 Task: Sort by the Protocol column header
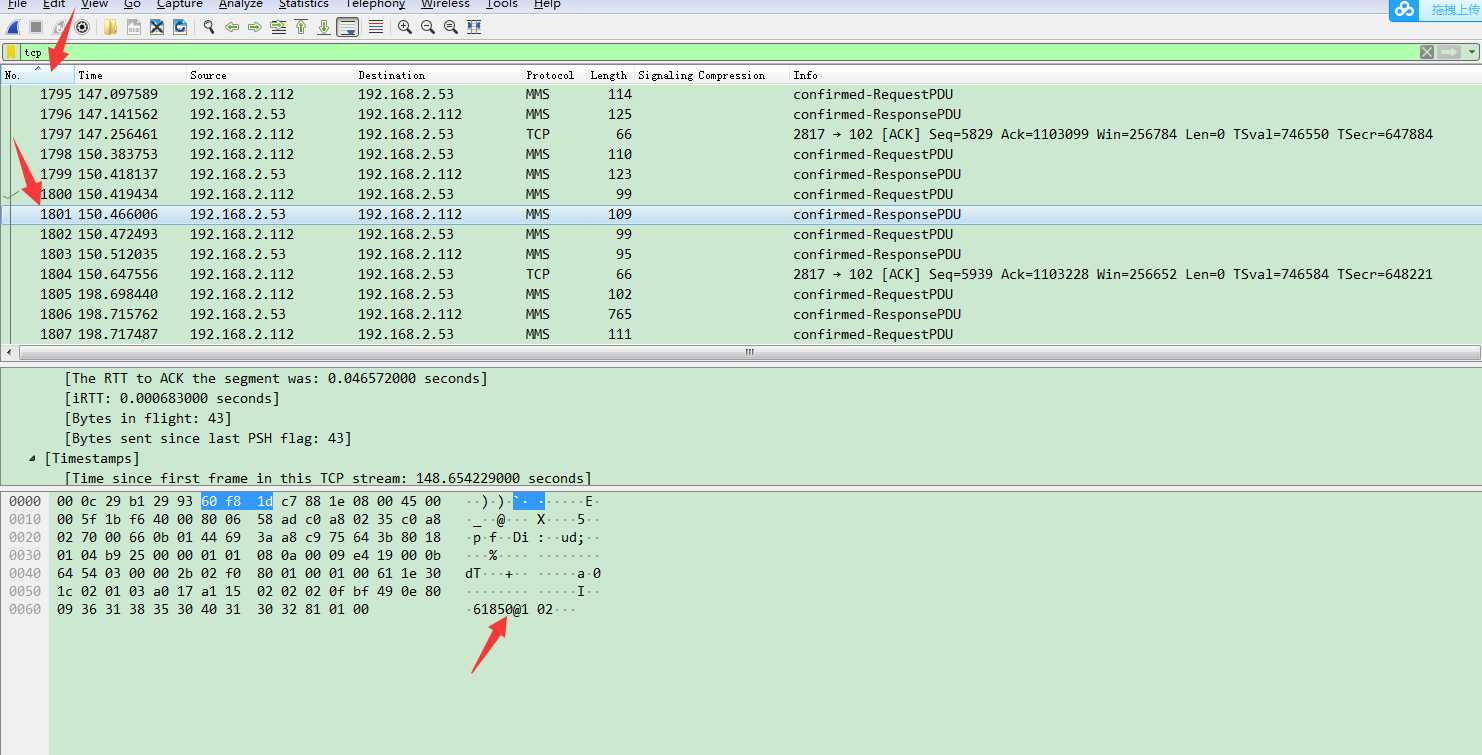555,75
